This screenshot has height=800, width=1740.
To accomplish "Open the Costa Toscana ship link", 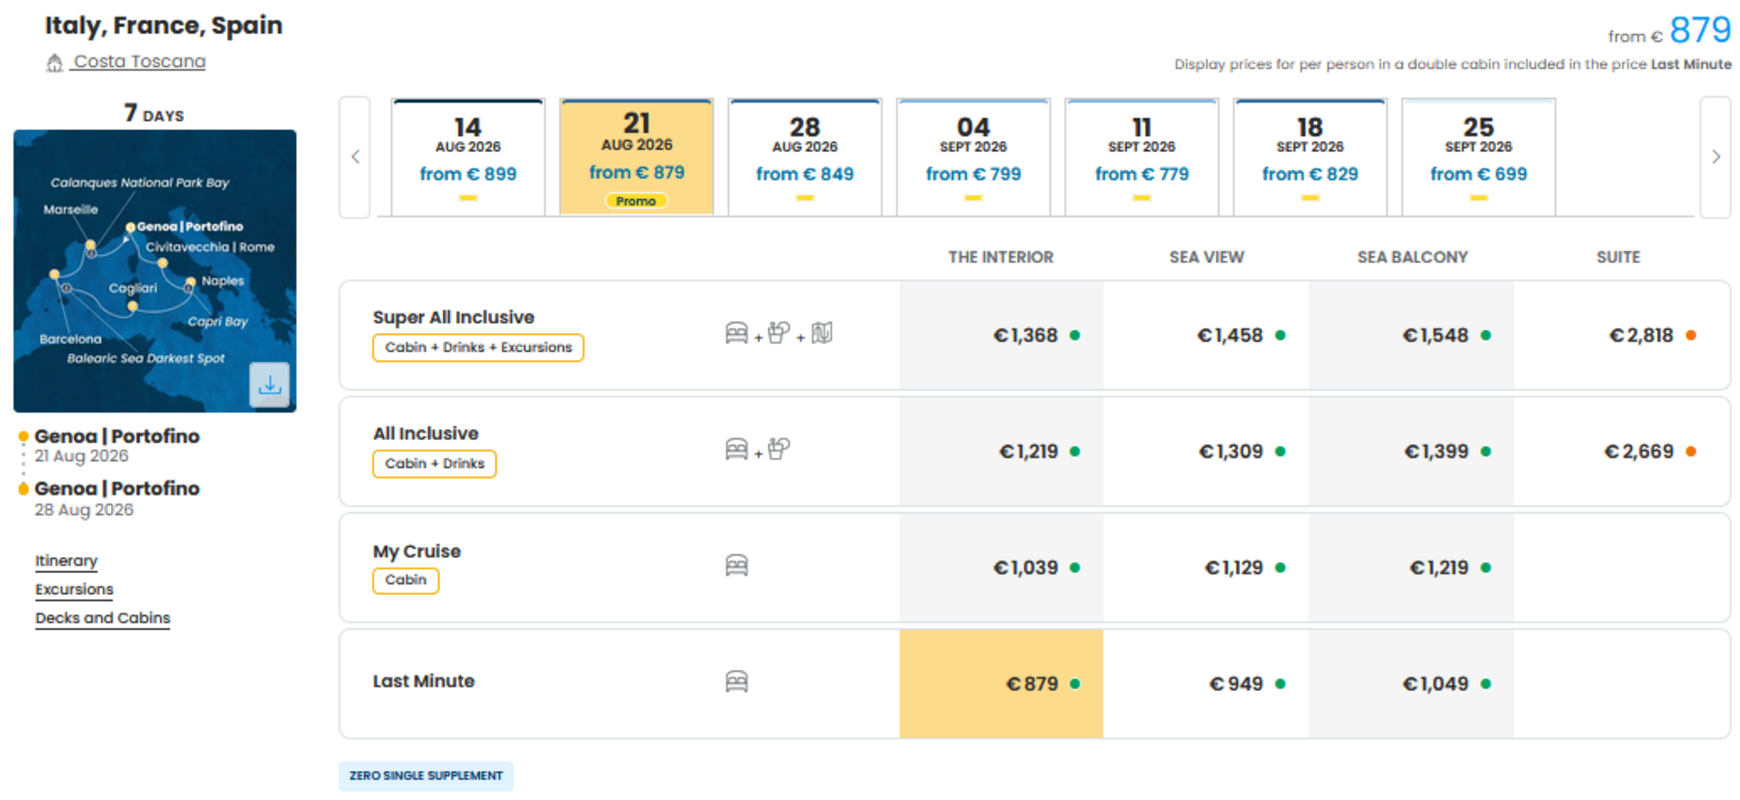I will tap(139, 62).
